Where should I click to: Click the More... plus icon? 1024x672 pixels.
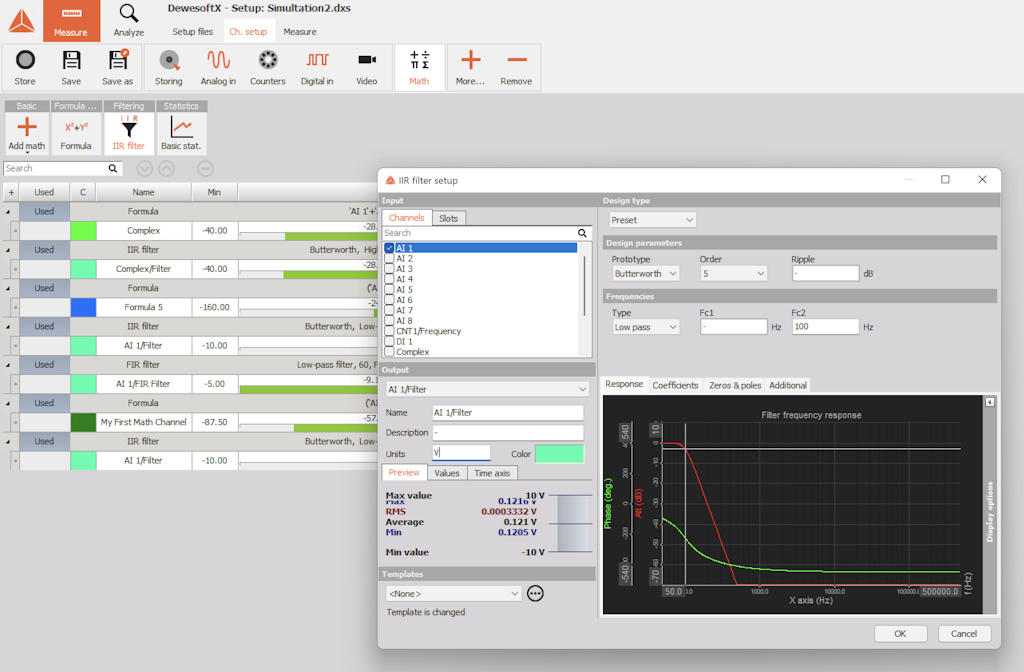click(x=470, y=60)
